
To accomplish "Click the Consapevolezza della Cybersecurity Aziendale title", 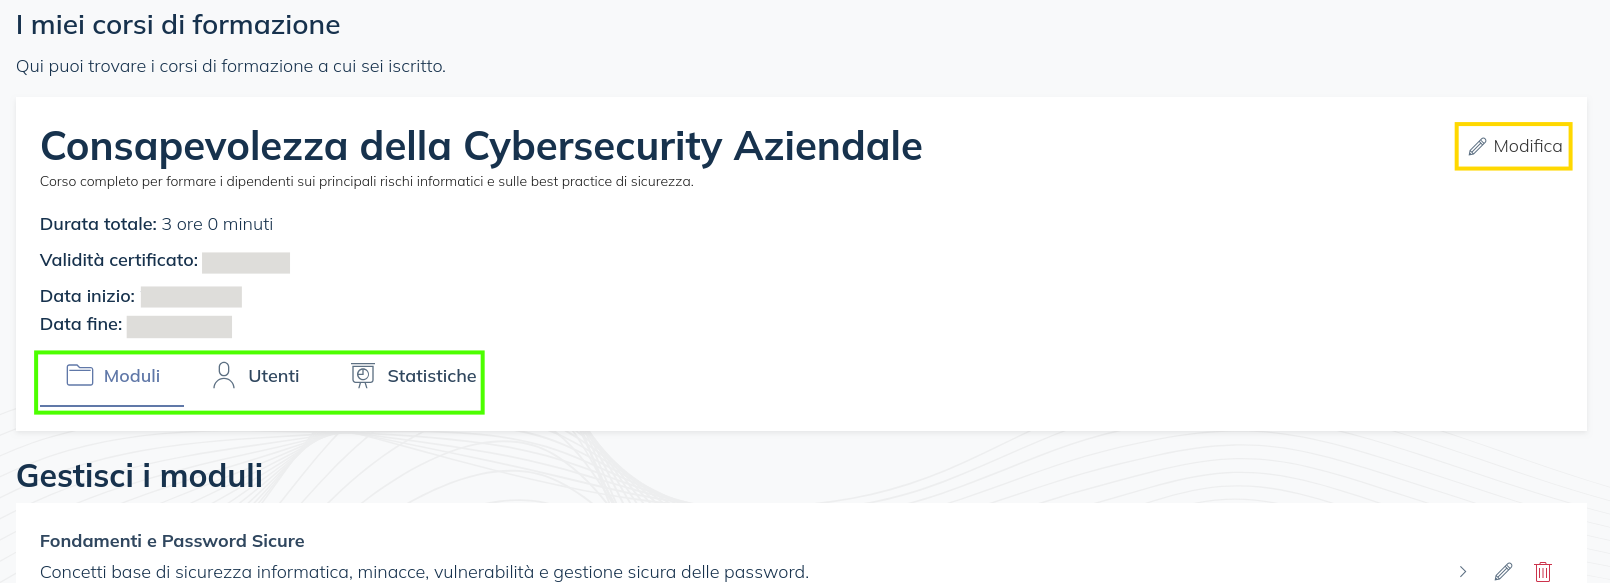I will 481,146.
